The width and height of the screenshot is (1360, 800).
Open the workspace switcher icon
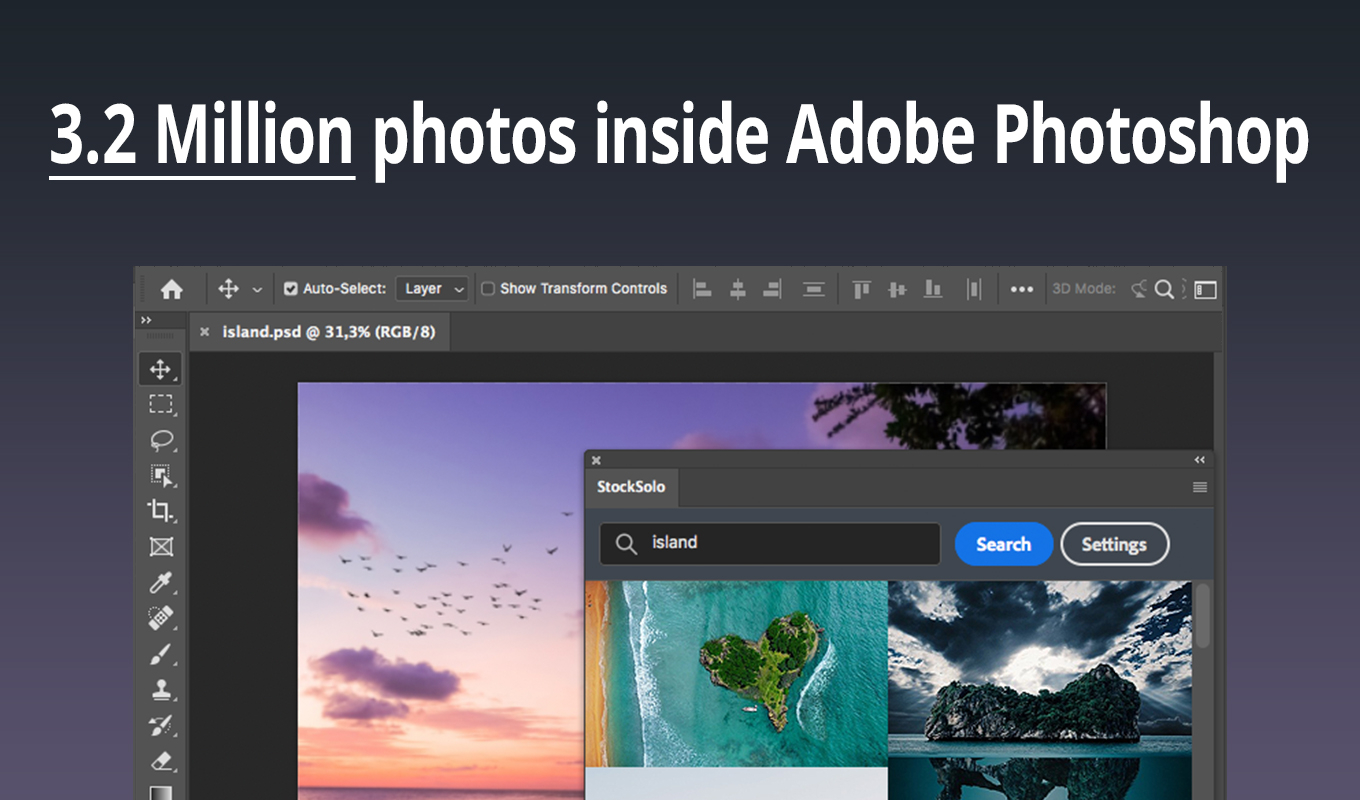pyautogui.click(x=1206, y=289)
